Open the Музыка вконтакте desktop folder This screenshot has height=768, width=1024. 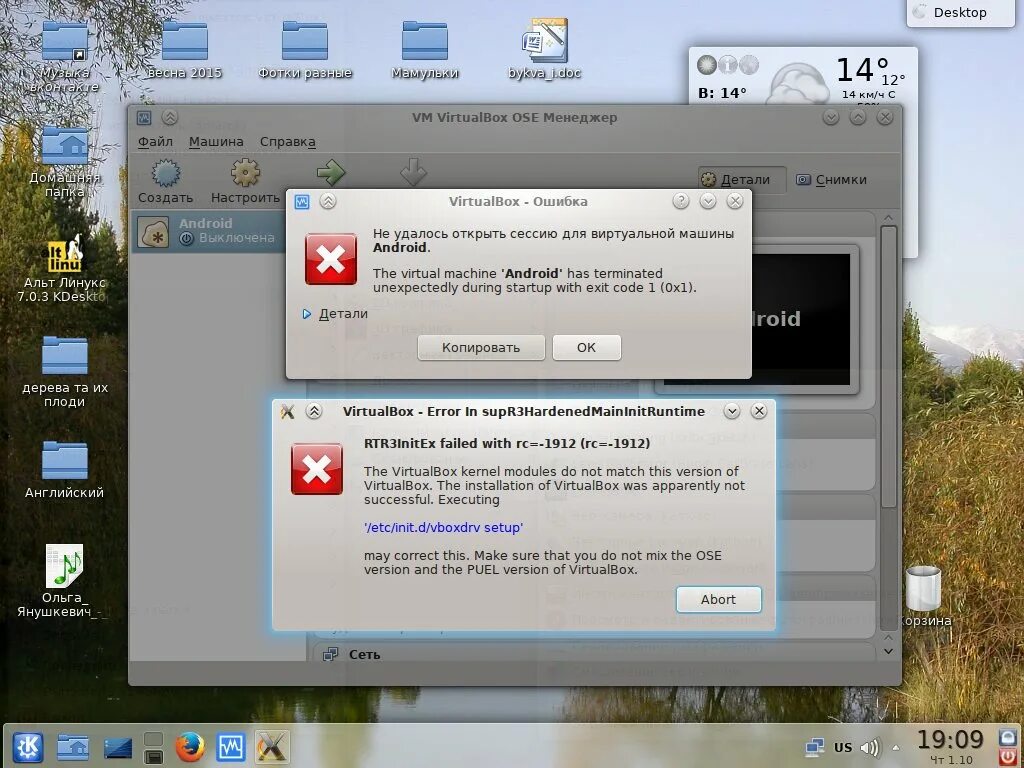[x=64, y=55]
